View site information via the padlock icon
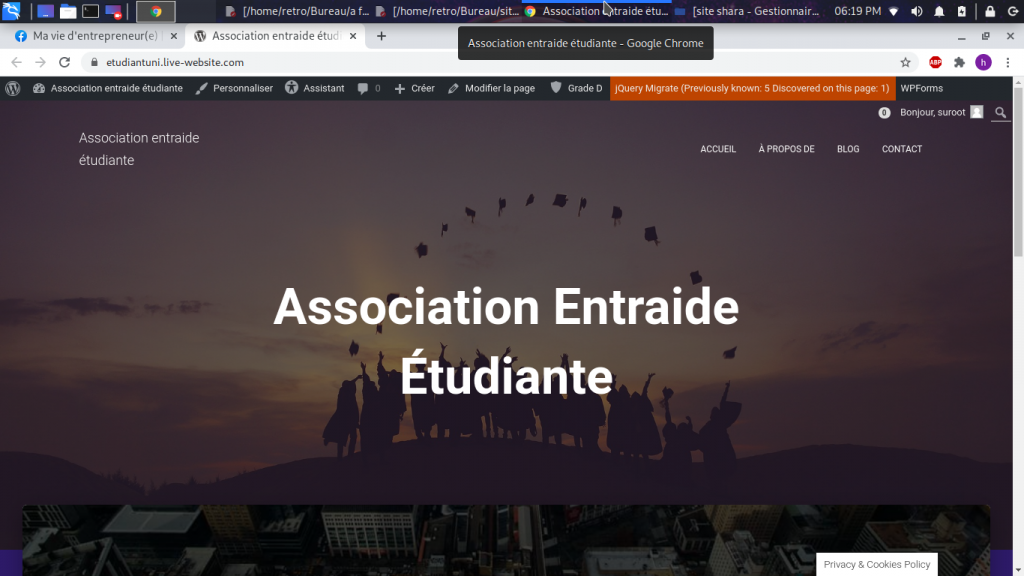The height and width of the screenshot is (576, 1024). [x=94, y=62]
